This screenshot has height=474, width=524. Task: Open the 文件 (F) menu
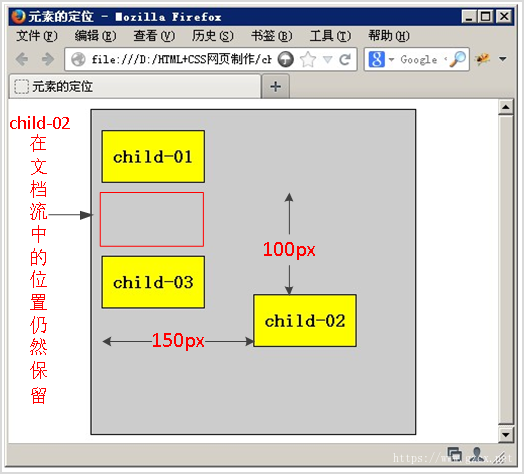click(x=37, y=36)
